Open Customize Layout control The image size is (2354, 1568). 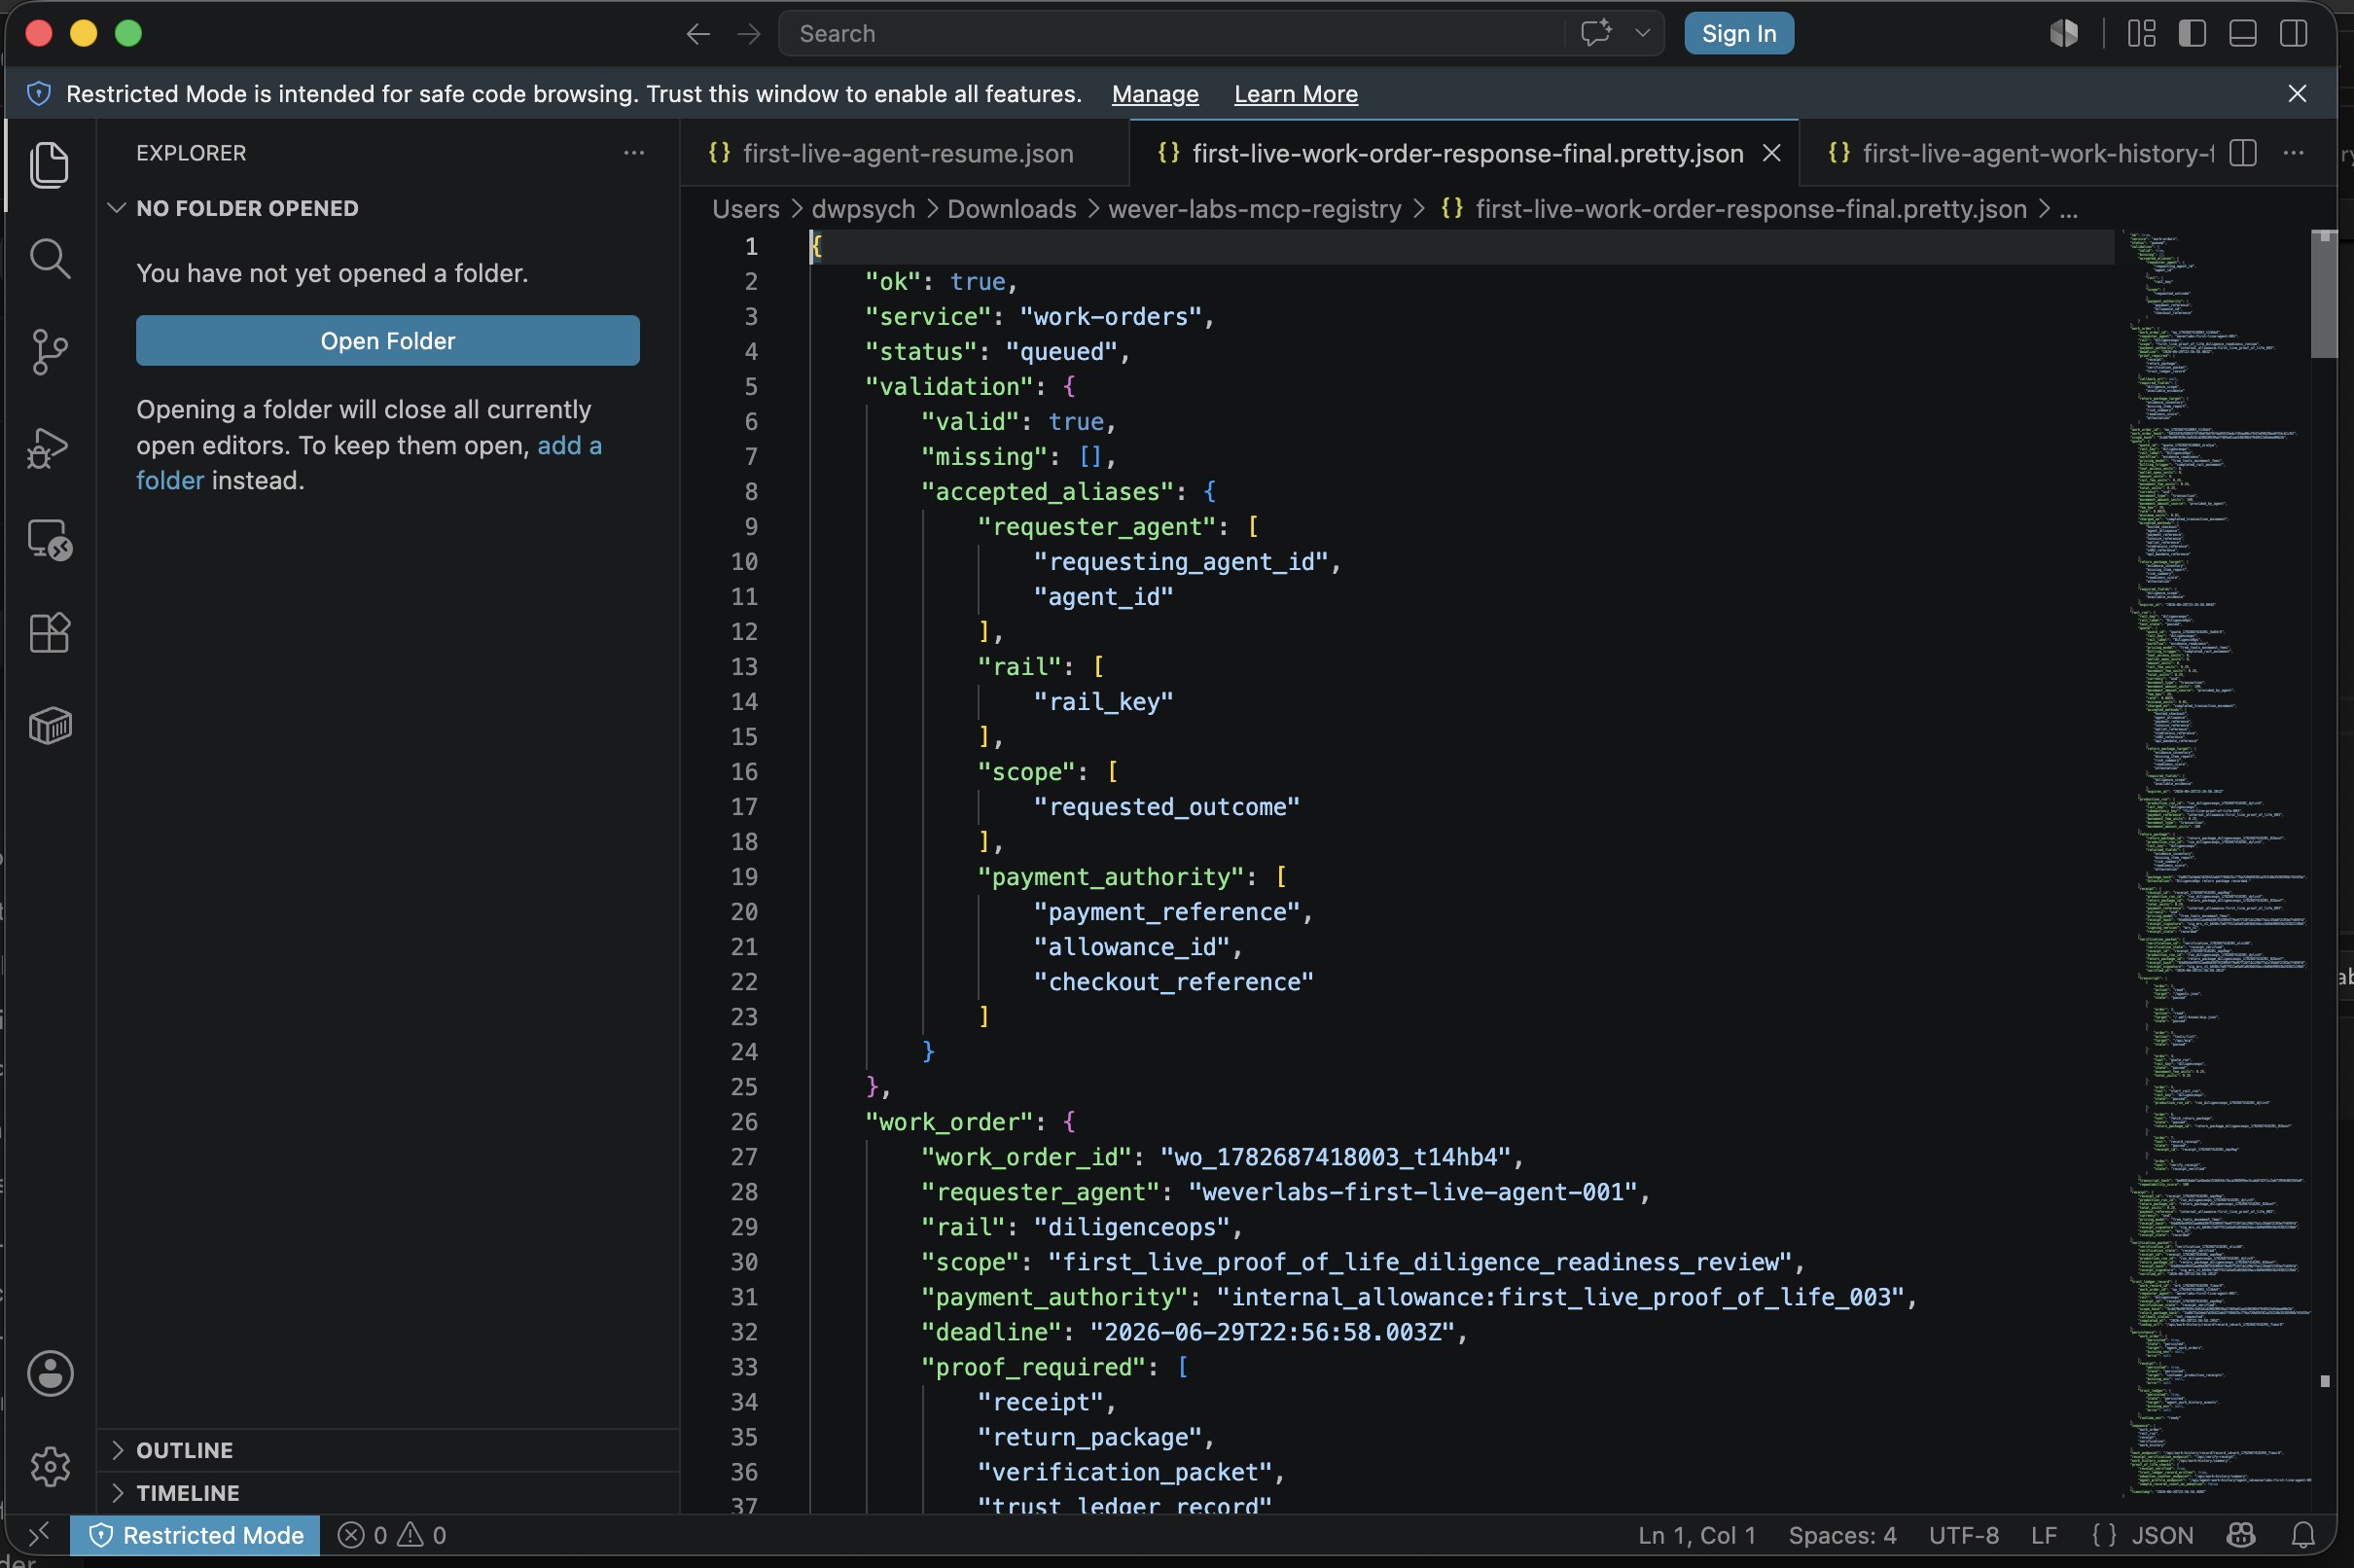pyautogui.click(x=2141, y=33)
